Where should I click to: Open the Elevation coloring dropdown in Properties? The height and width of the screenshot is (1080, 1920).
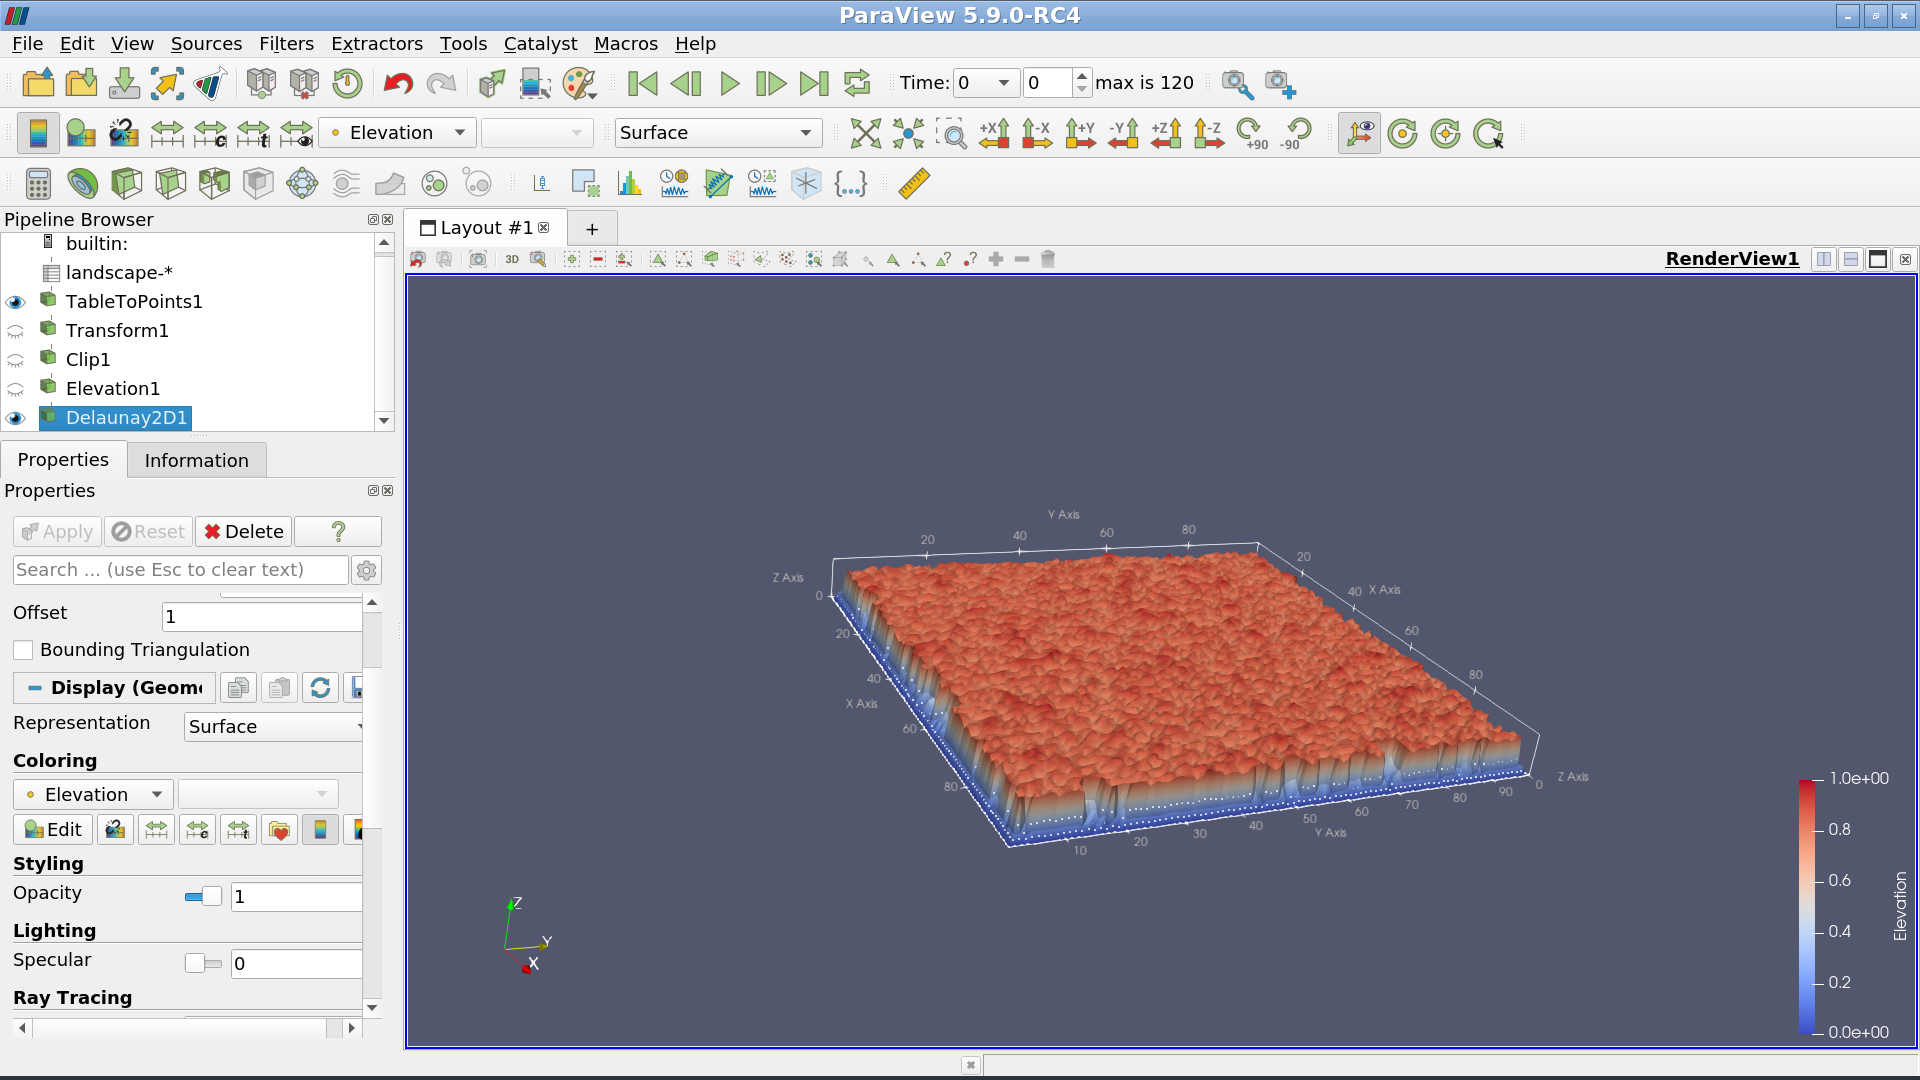point(94,795)
